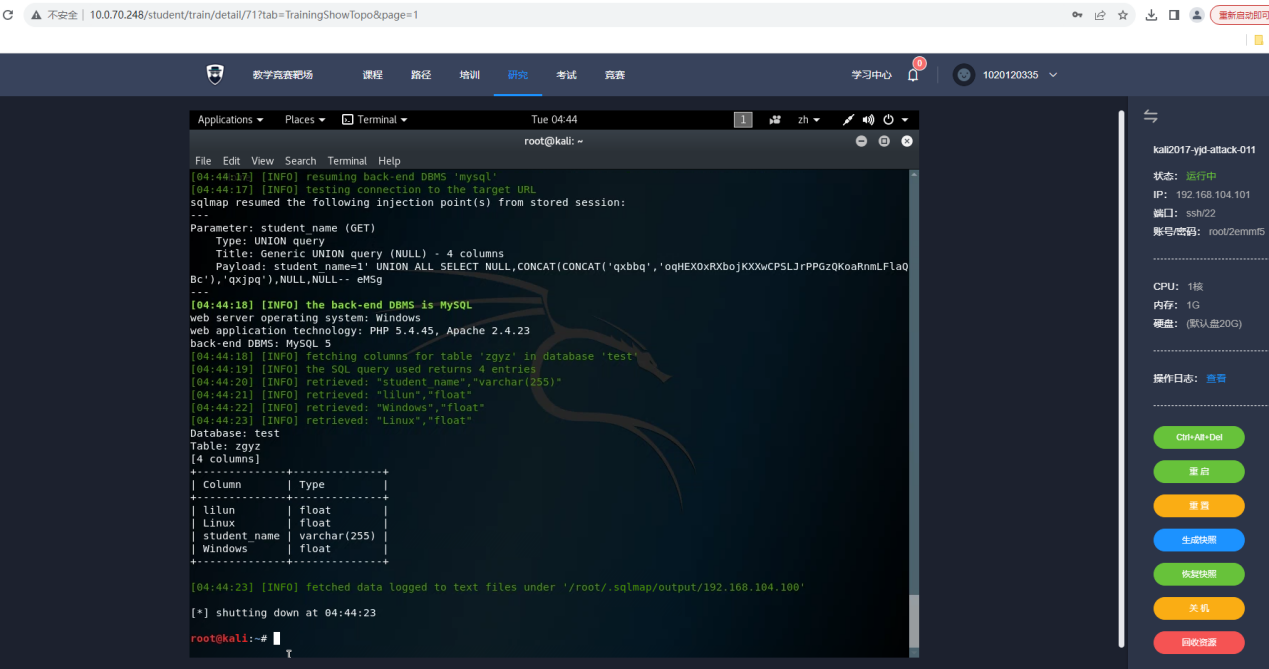Click the user avatar beside 1020120335
The height and width of the screenshot is (669, 1269).
(x=963, y=75)
